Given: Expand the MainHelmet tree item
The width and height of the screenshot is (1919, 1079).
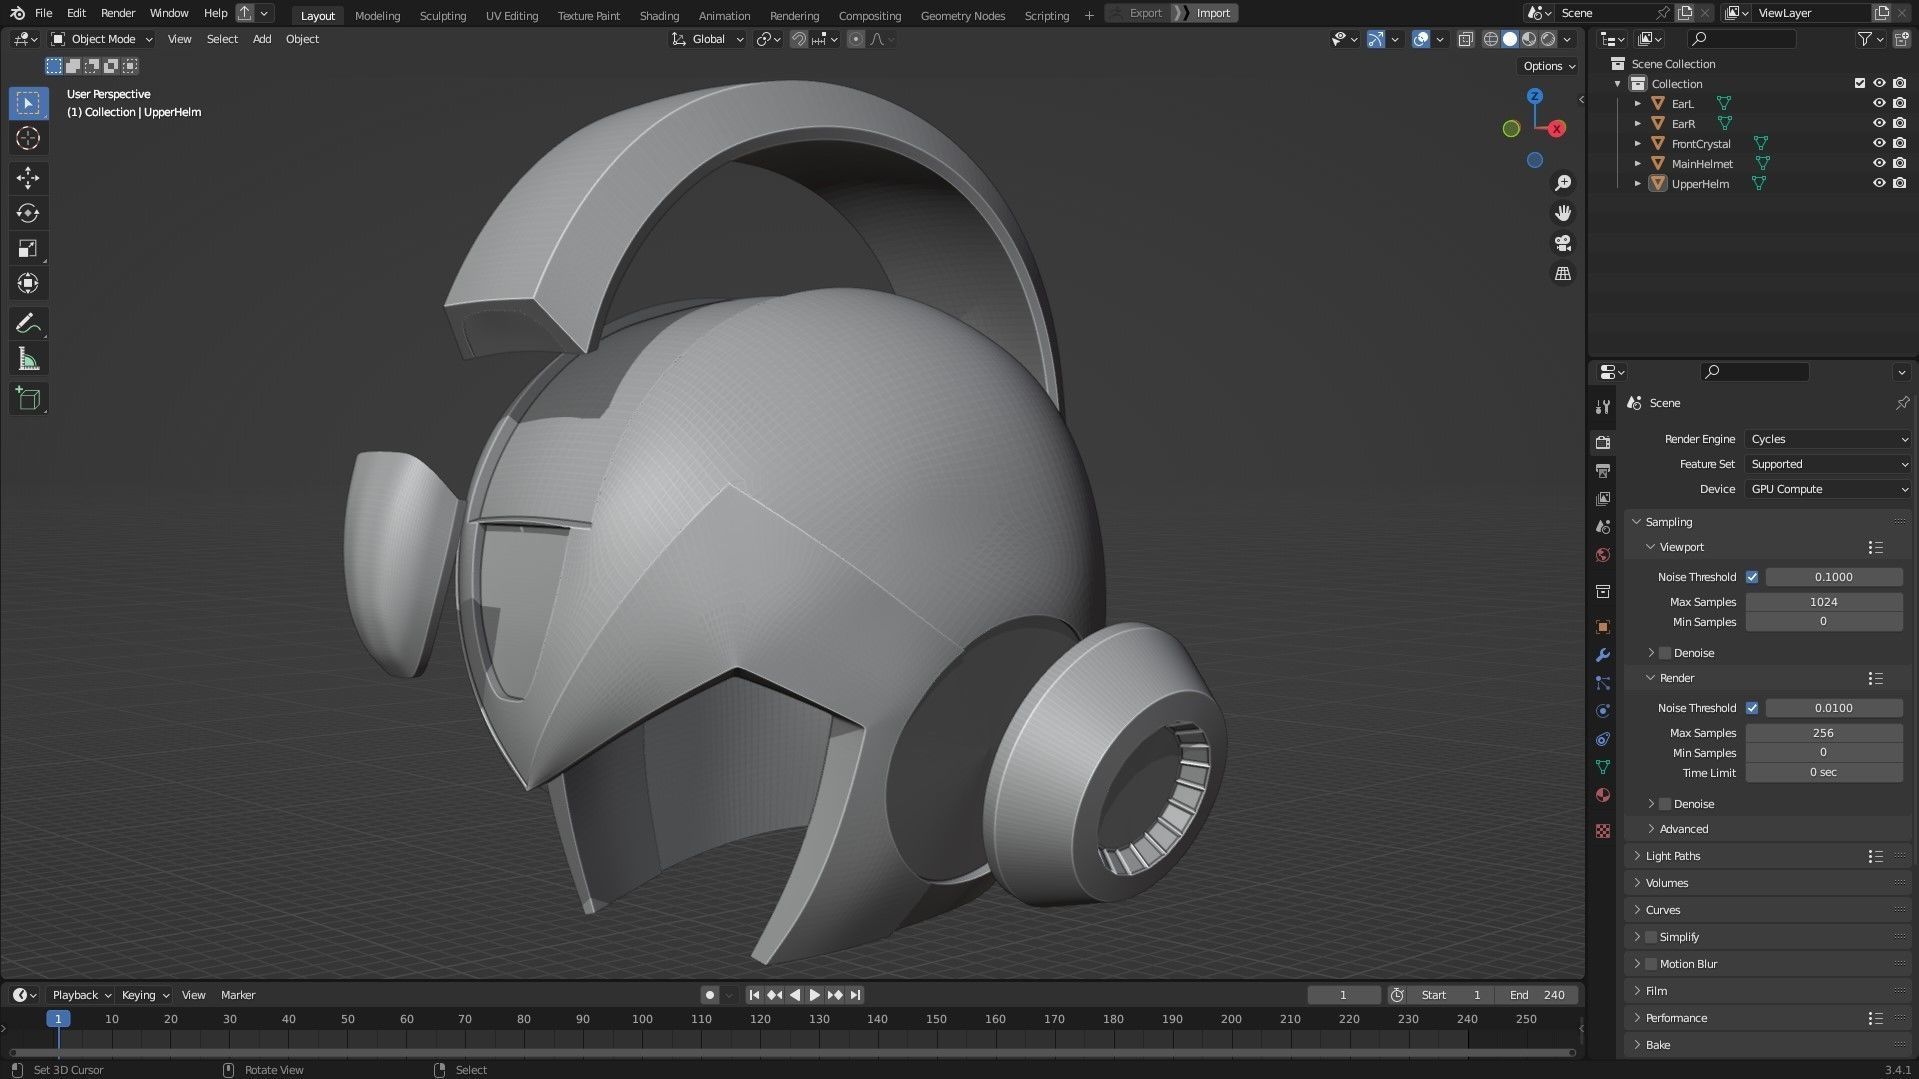Looking at the screenshot, I should [x=1637, y=164].
